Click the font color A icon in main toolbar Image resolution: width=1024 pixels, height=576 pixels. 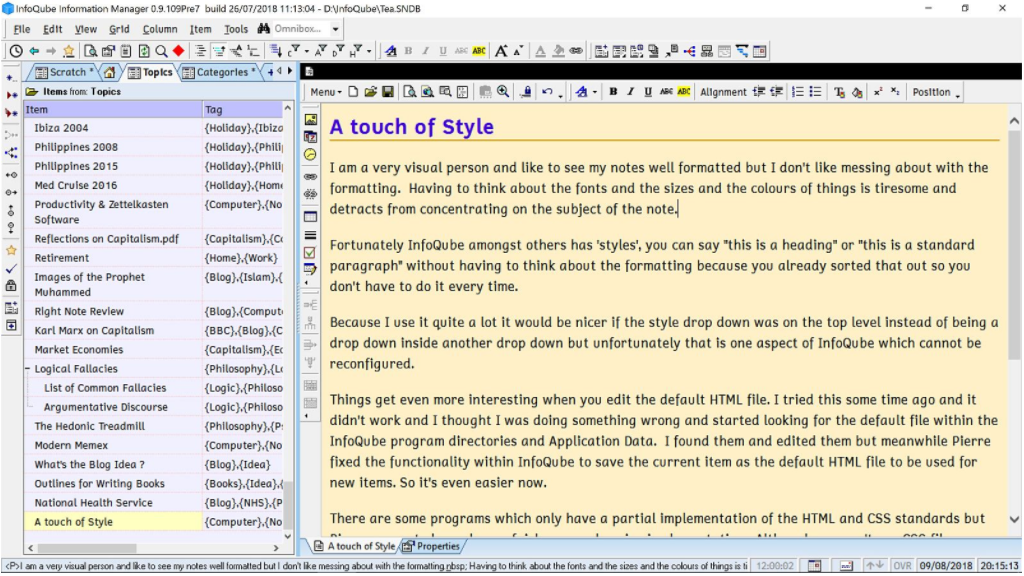coord(540,51)
